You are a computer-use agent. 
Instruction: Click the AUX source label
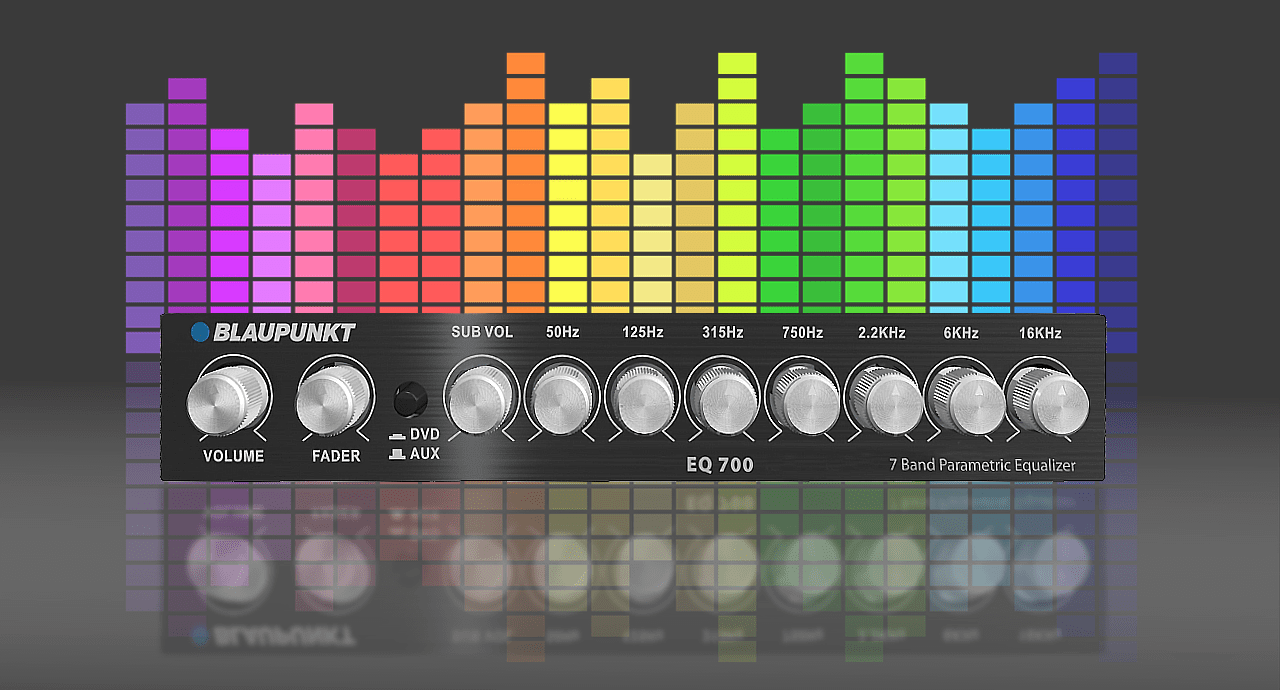(425, 454)
